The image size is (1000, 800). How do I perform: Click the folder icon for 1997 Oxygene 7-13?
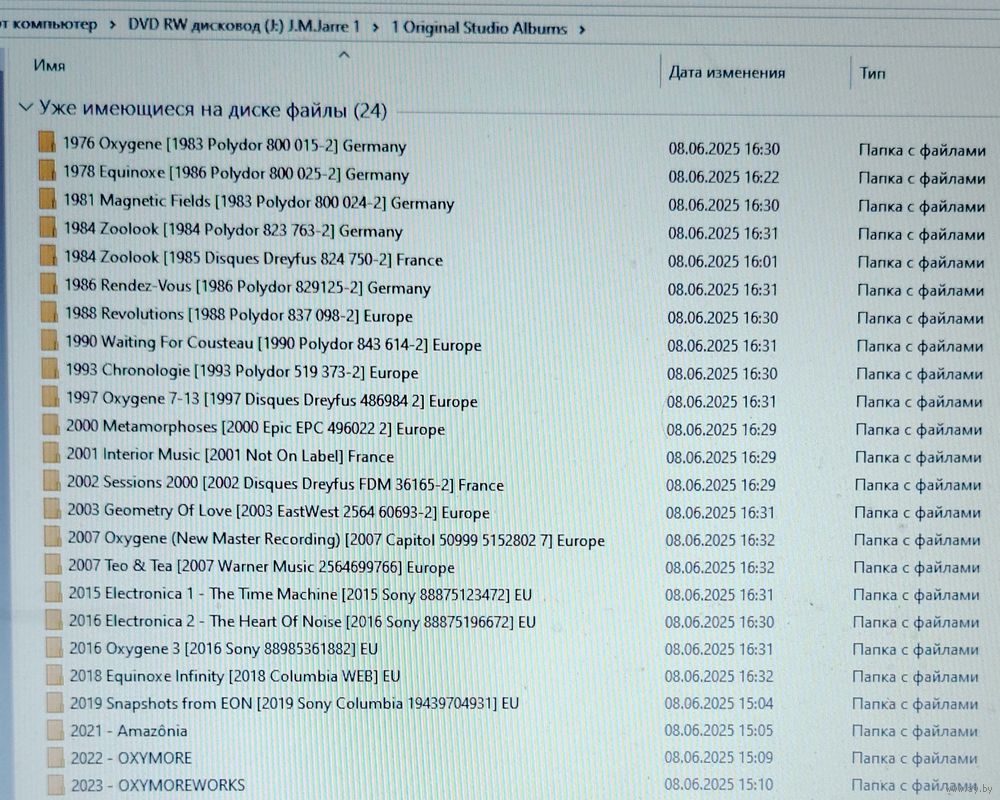pyautogui.click(x=51, y=397)
